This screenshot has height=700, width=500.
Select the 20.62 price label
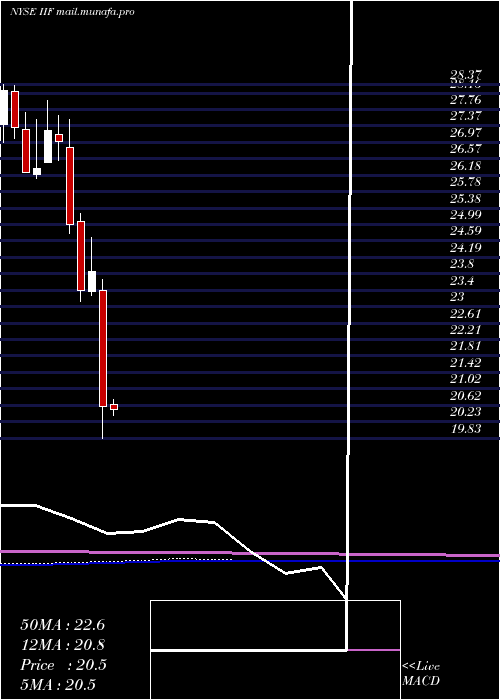click(x=465, y=396)
